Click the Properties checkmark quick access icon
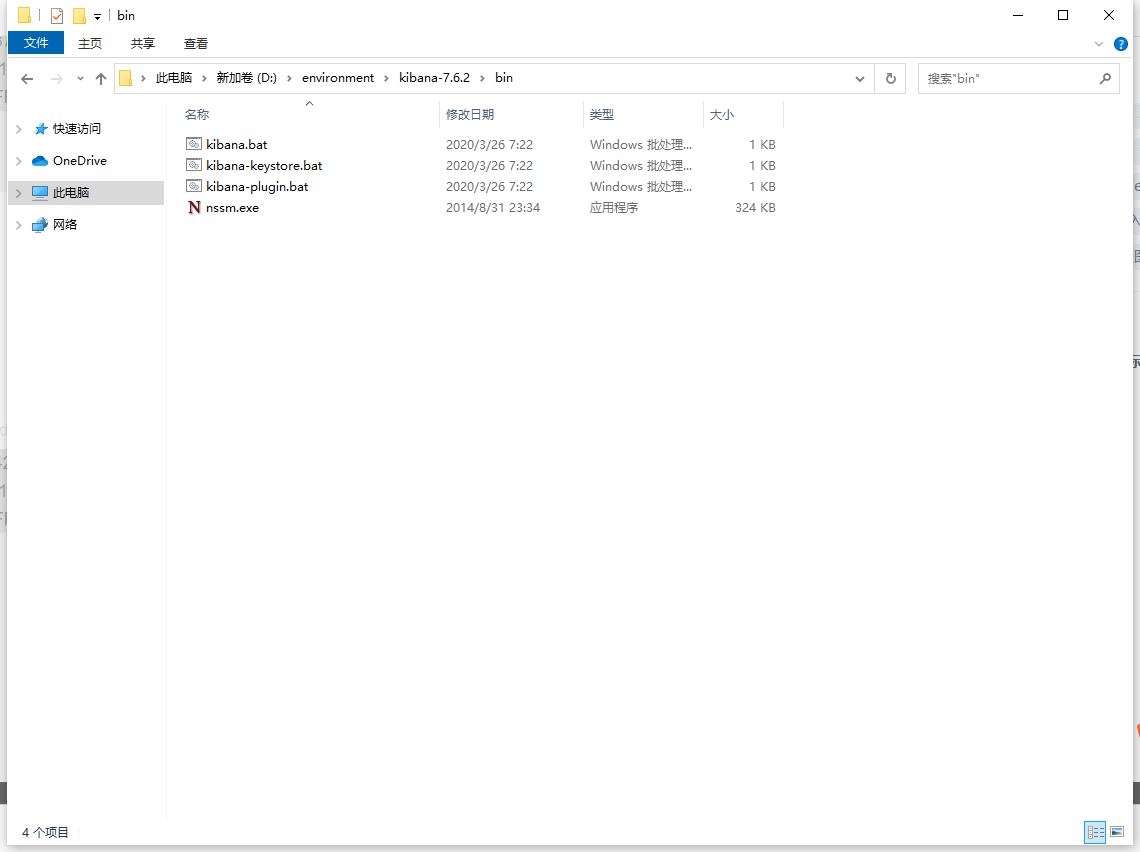1140x852 pixels. click(57, 15)
